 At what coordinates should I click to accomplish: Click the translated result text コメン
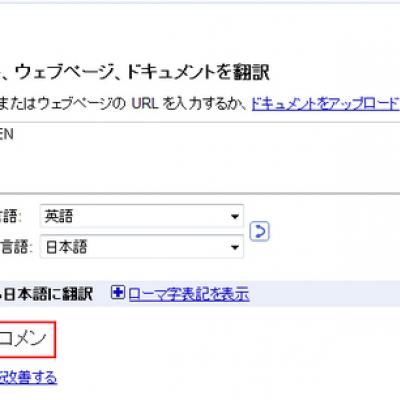tap(23, 339)
